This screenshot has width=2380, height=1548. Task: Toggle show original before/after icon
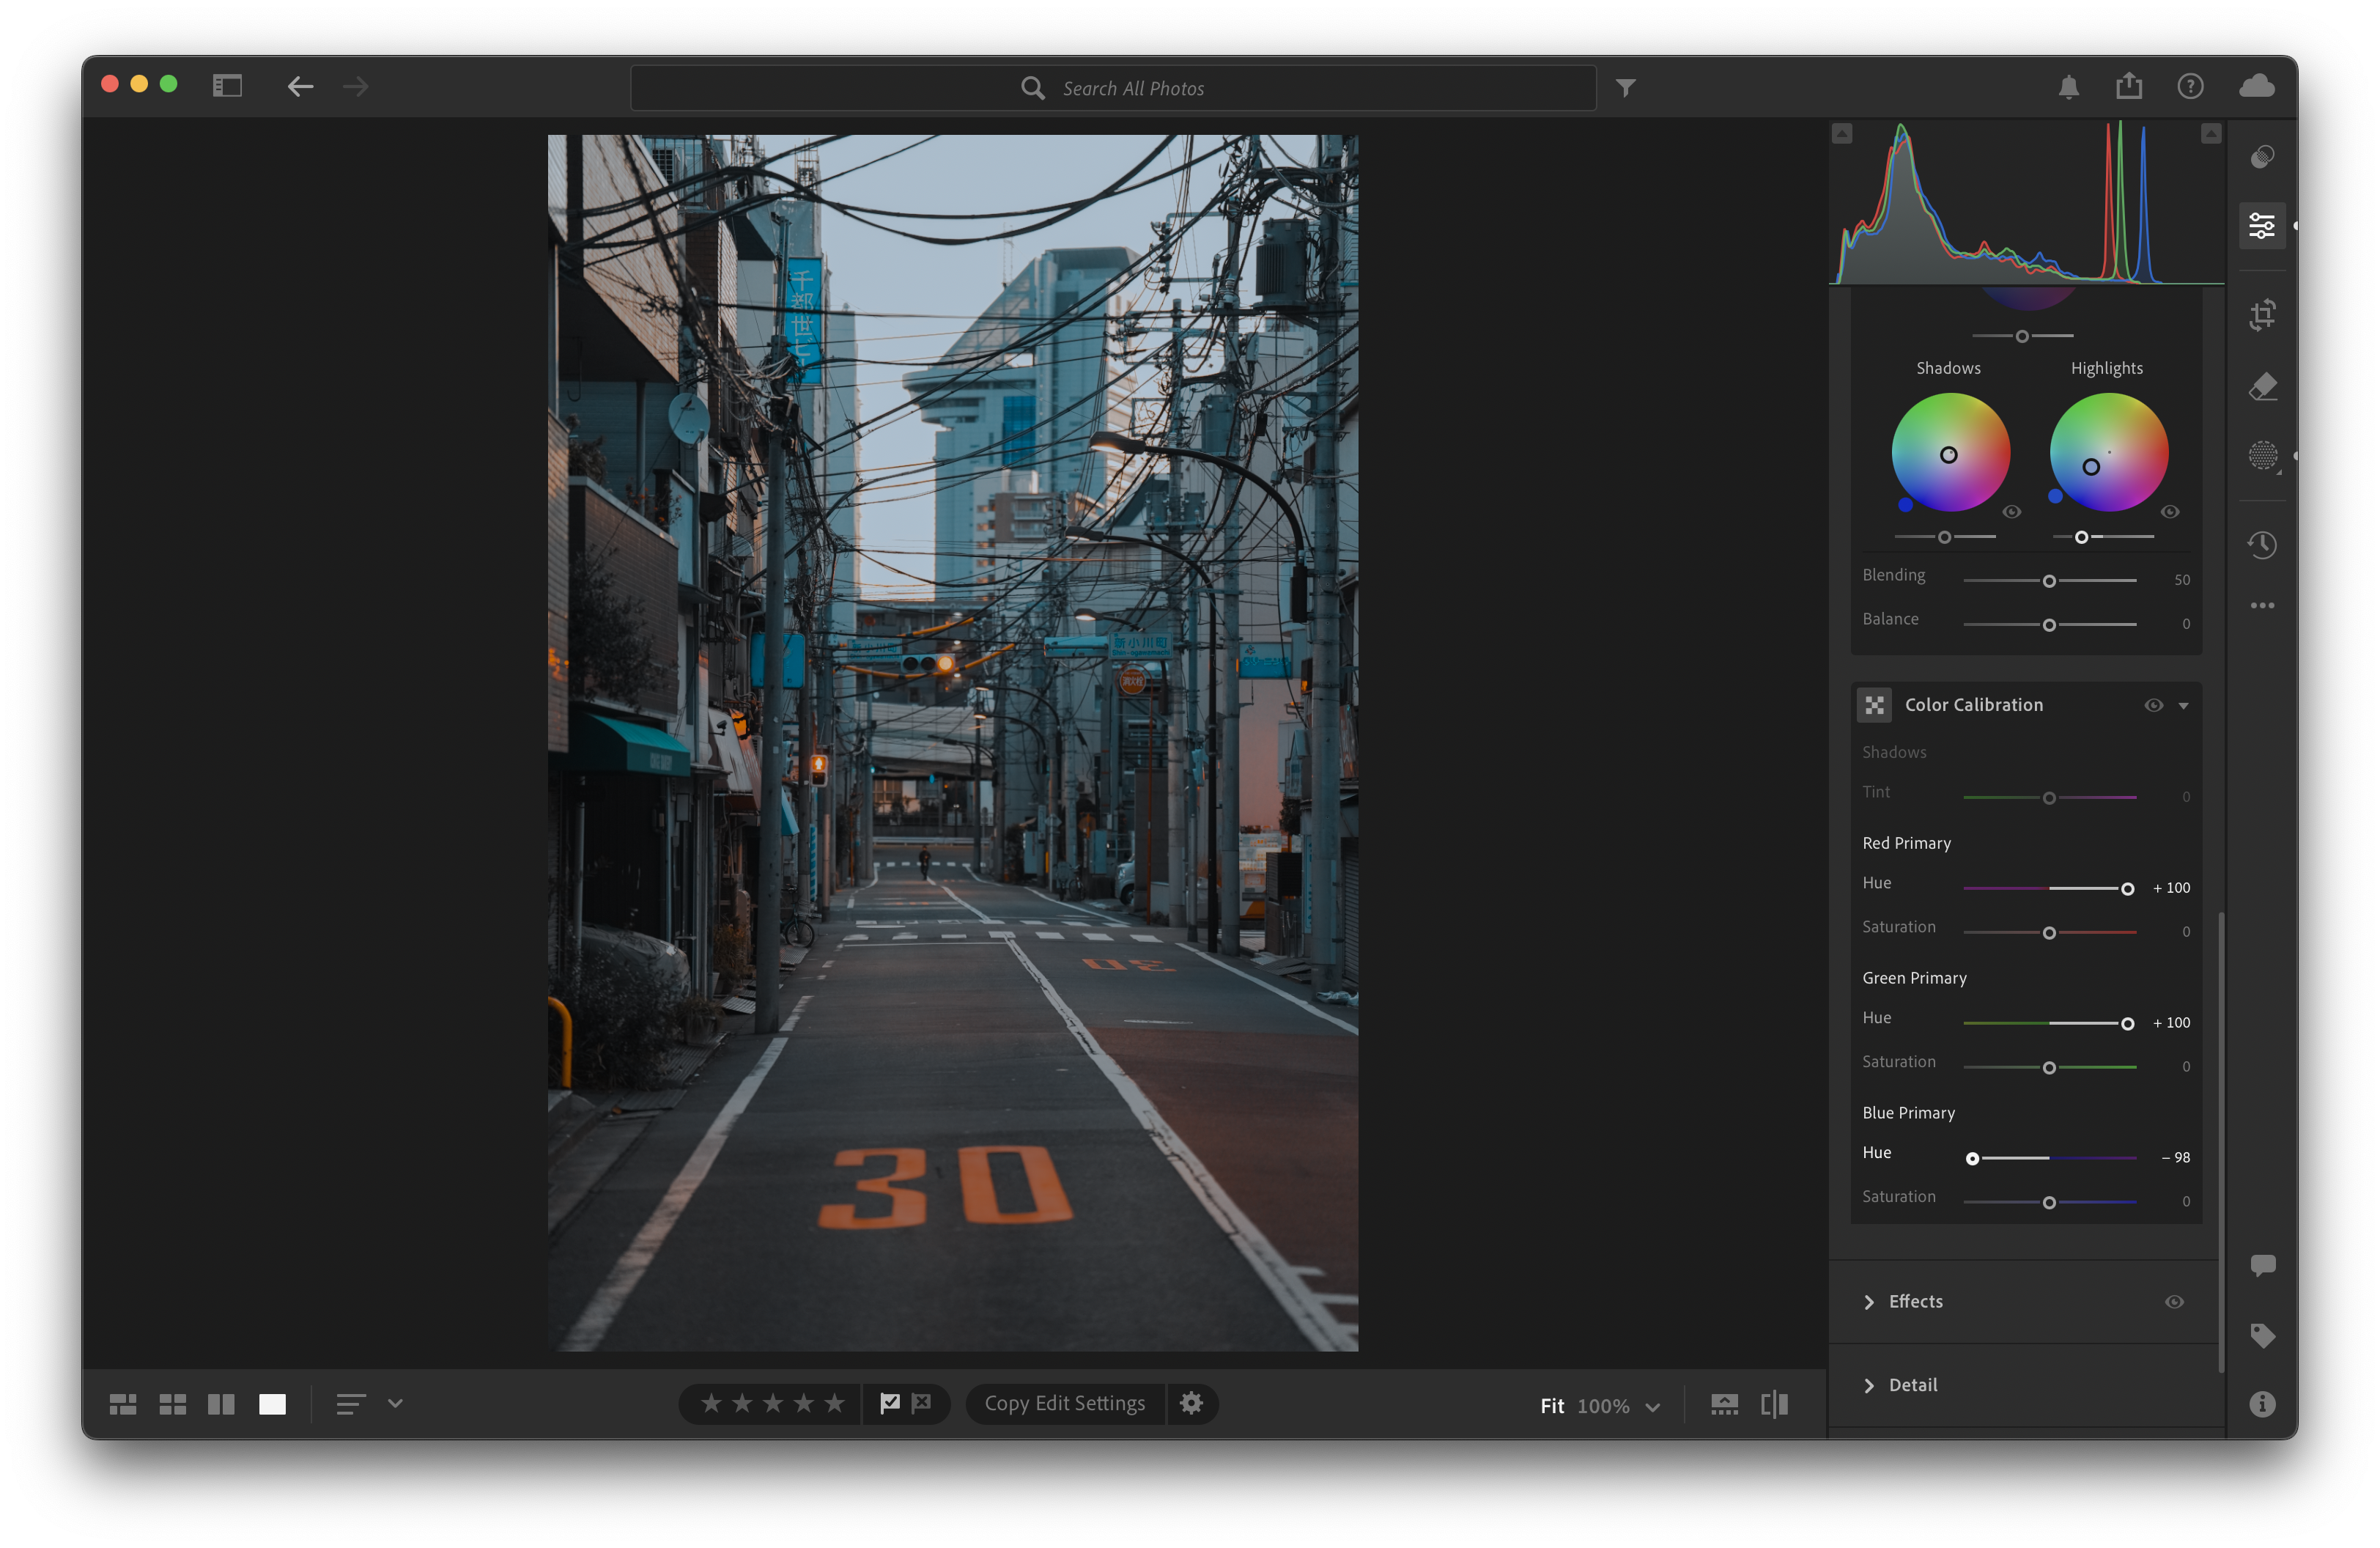point(1775,1404)
